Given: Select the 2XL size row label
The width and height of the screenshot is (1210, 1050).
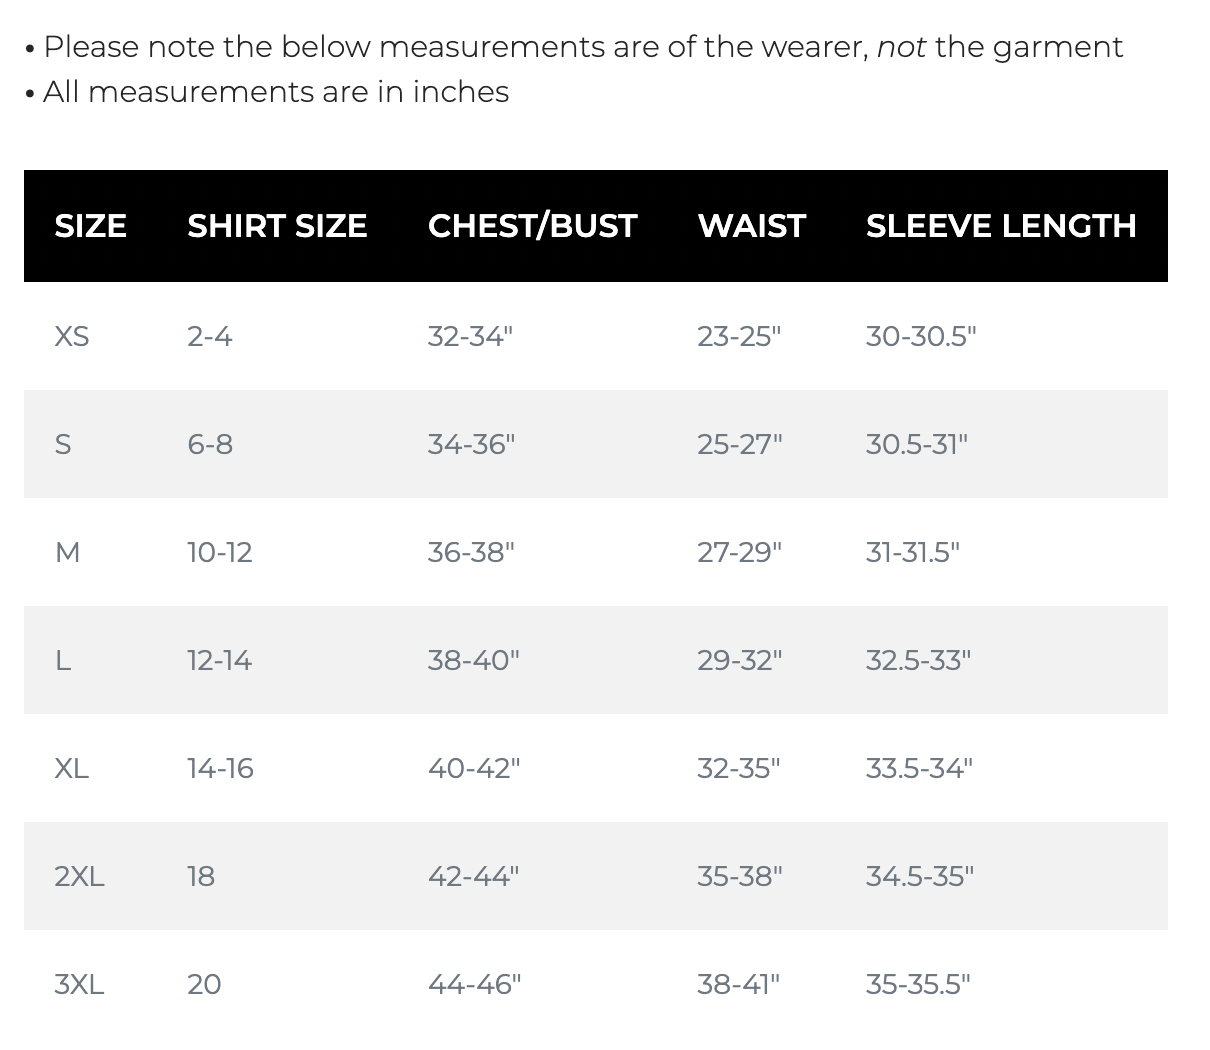Looking at the screenshot, I should [79, 876].
